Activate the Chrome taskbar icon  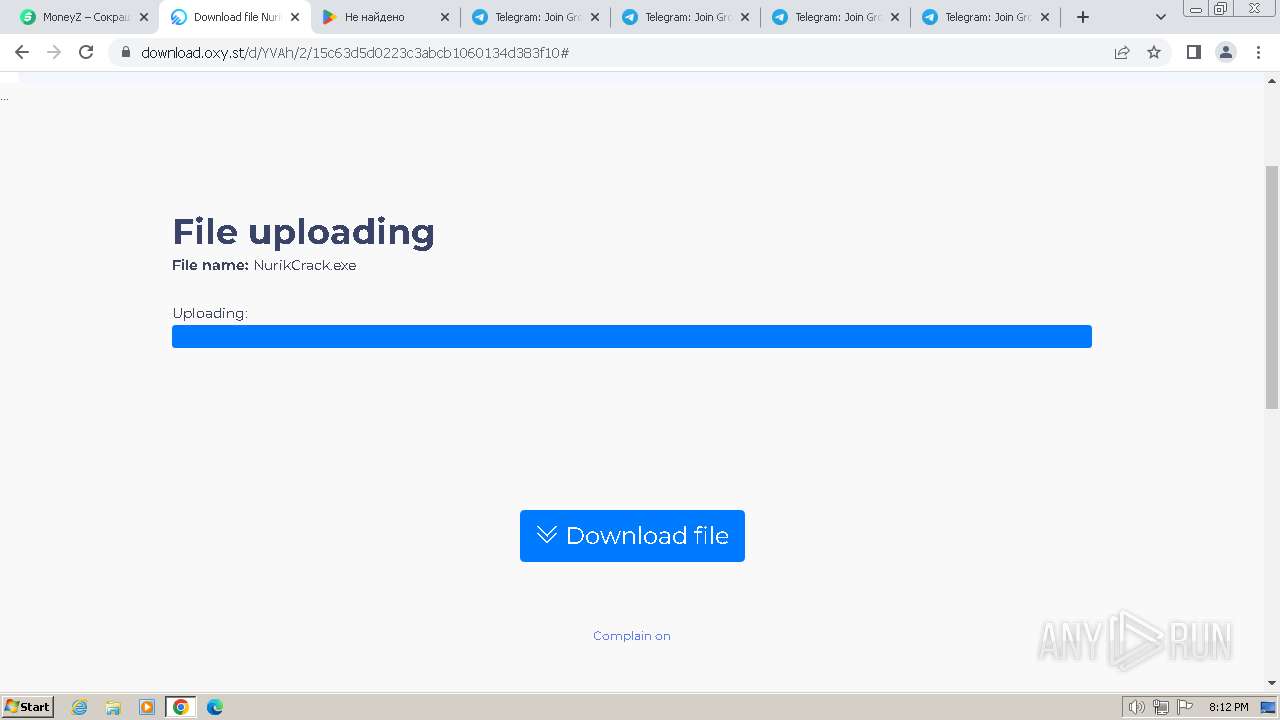[x=181, y=707]
